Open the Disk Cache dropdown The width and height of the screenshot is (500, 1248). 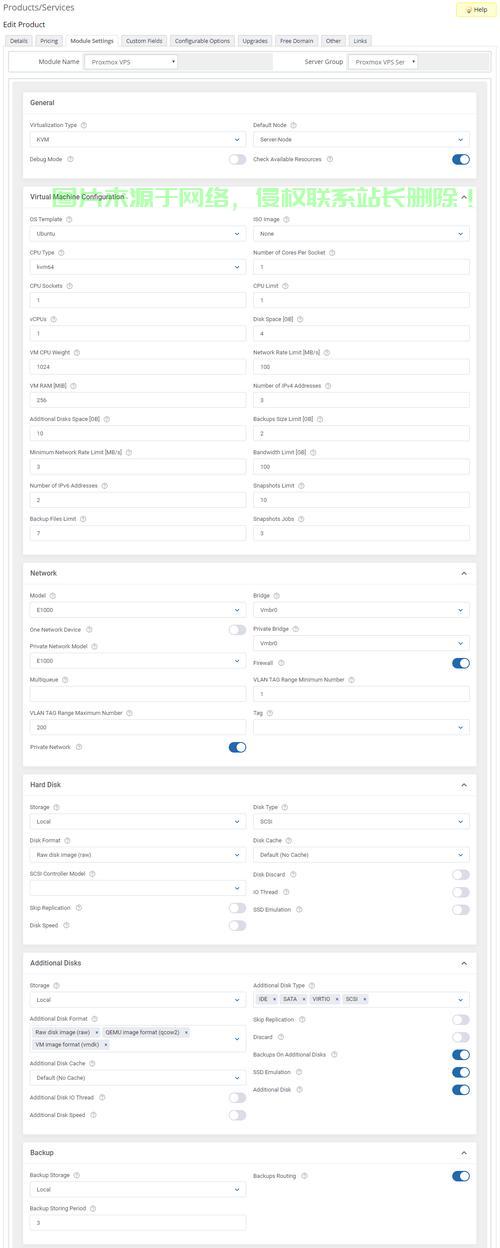pyautogui.click(x=361, y=855)
